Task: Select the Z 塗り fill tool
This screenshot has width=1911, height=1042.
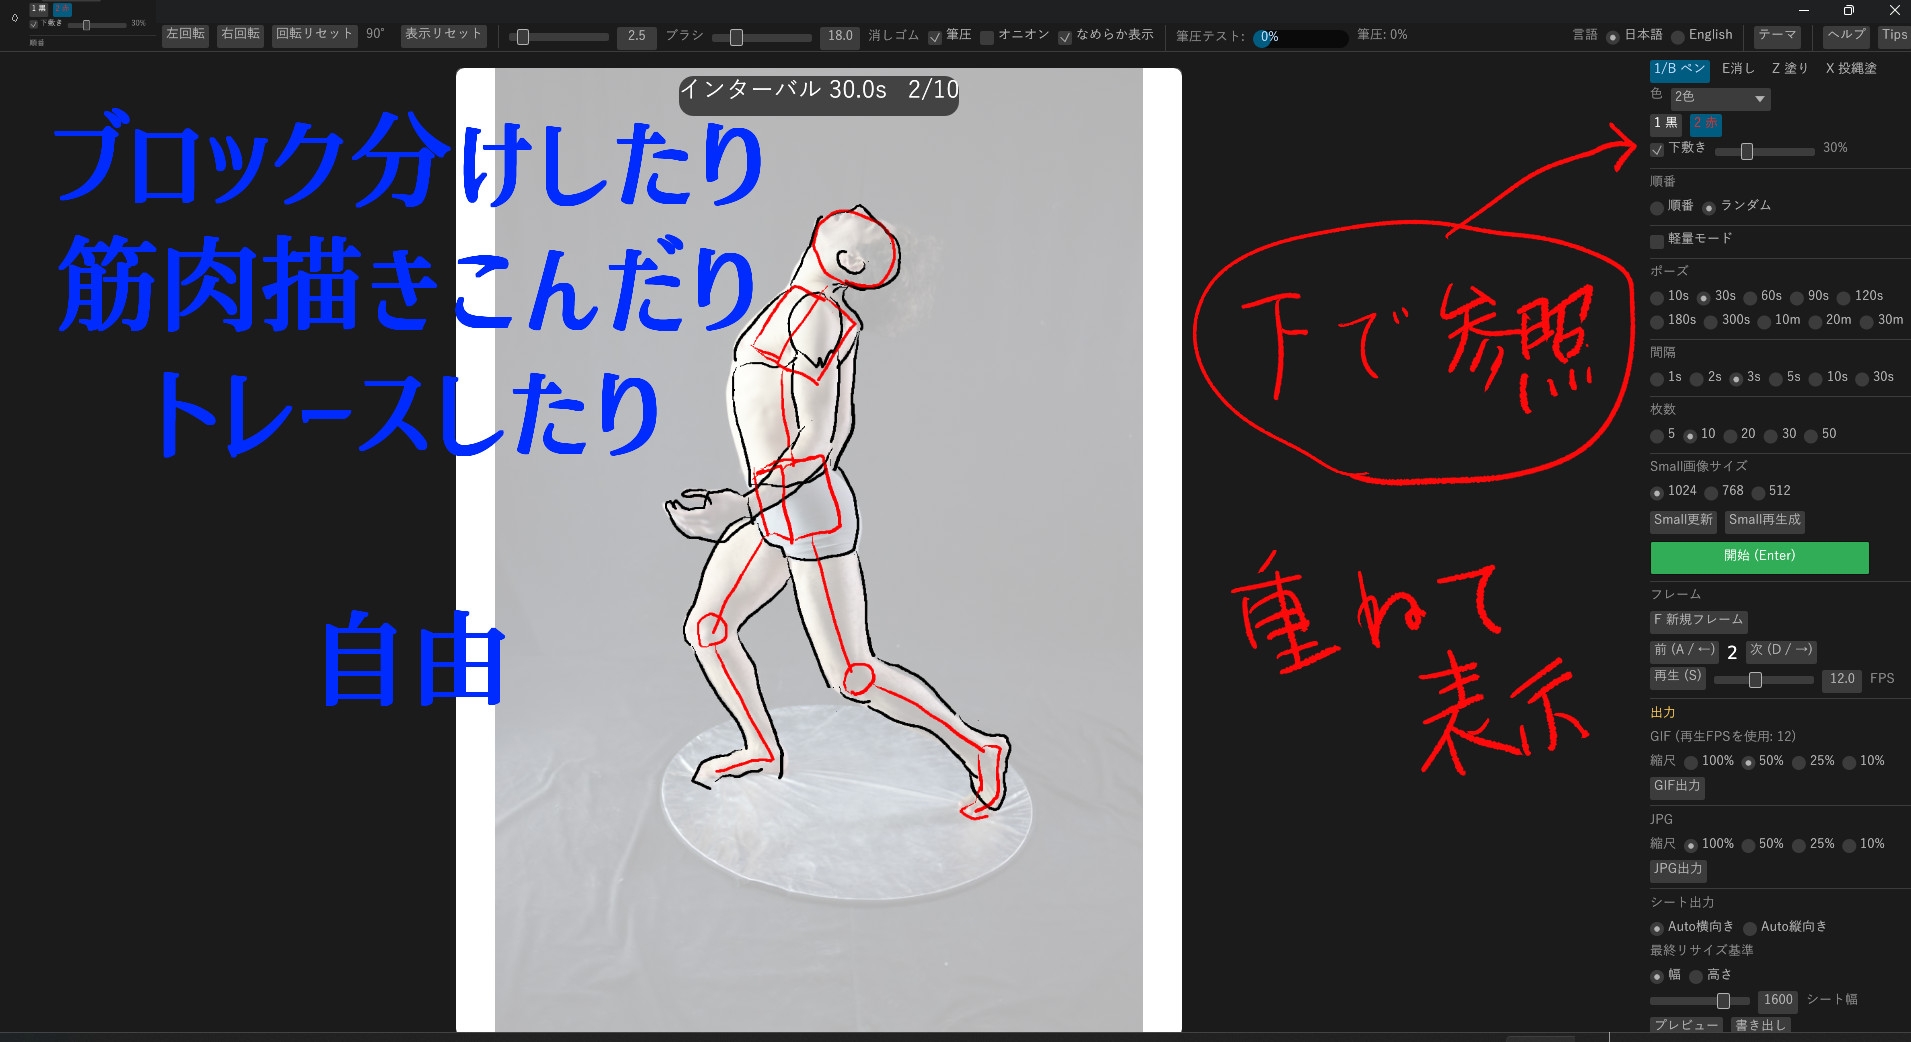Action: click(1789, 69)
